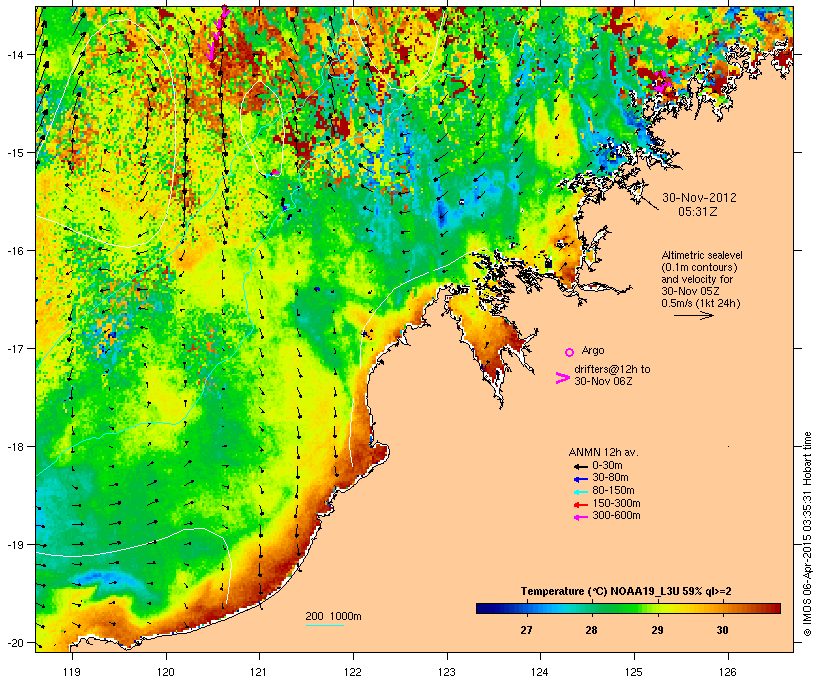Click the colorbar tick label '28'
The width and height of the screenshot is (820, 680).
[591, 630]
